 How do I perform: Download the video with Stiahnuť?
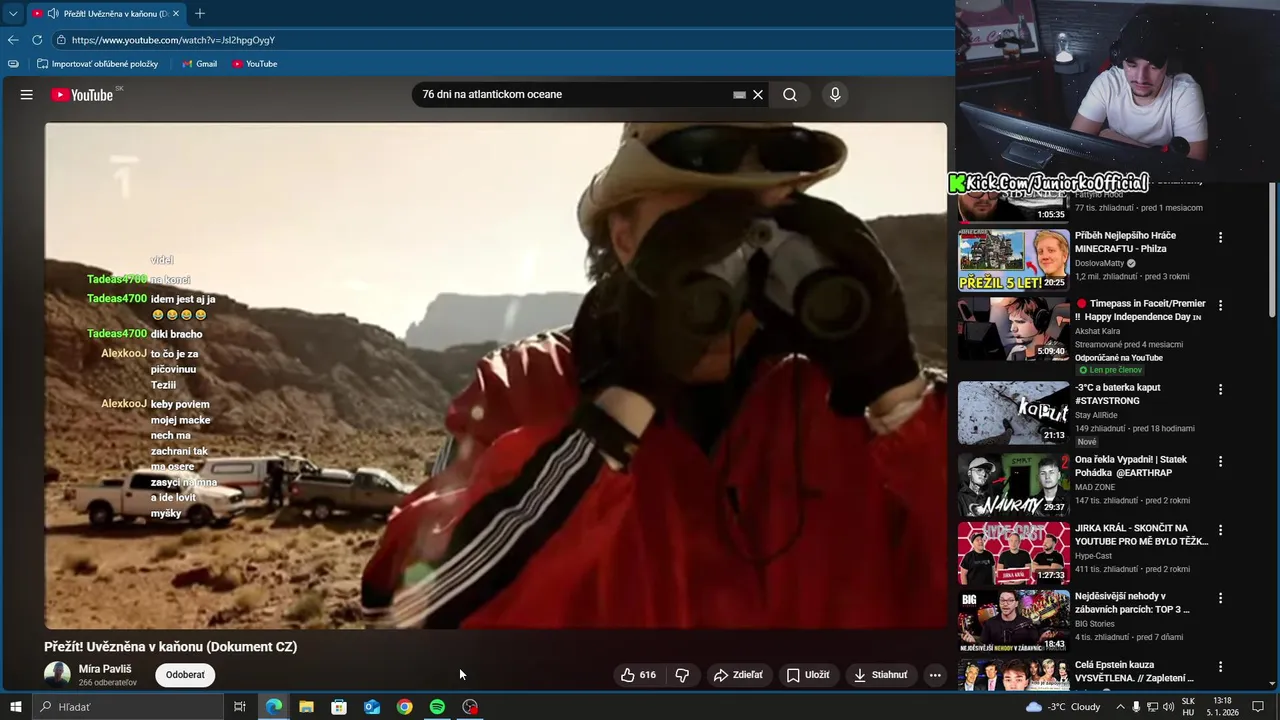[x=881, y=675]
